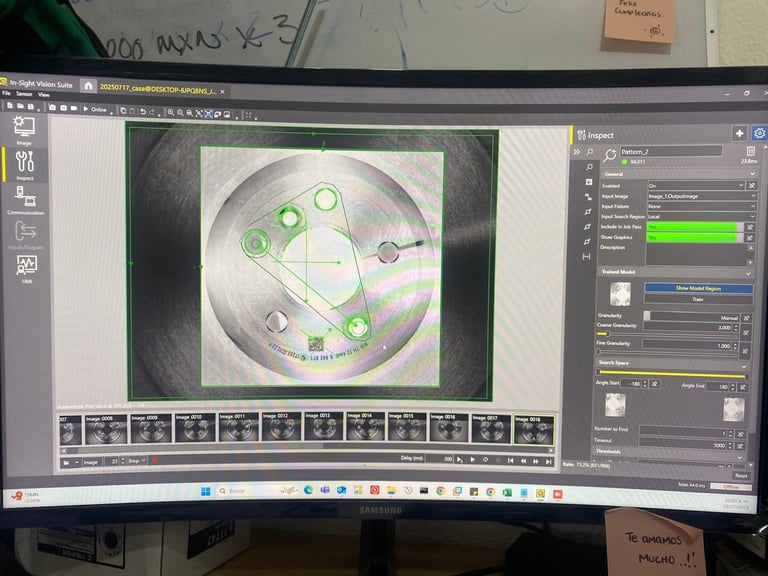This screenshot has height=576, width=768.
Task: Select the Image 0015 filmstrip thumbnail
Action: [407, 427]
